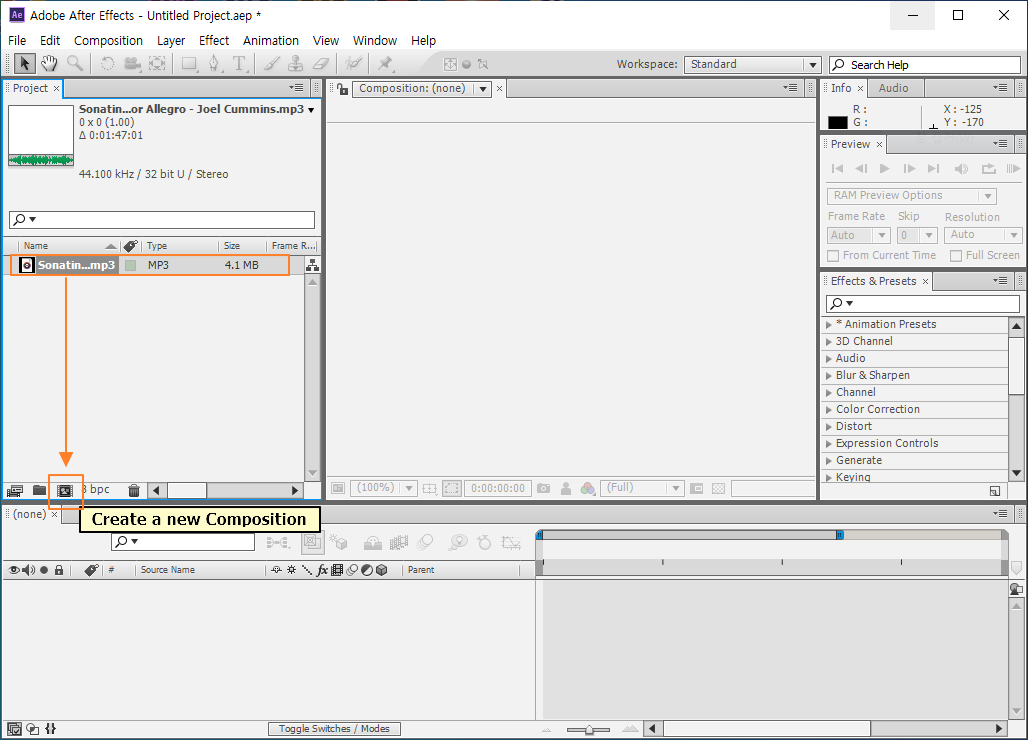Click Search Help input field

click(925, 65)
